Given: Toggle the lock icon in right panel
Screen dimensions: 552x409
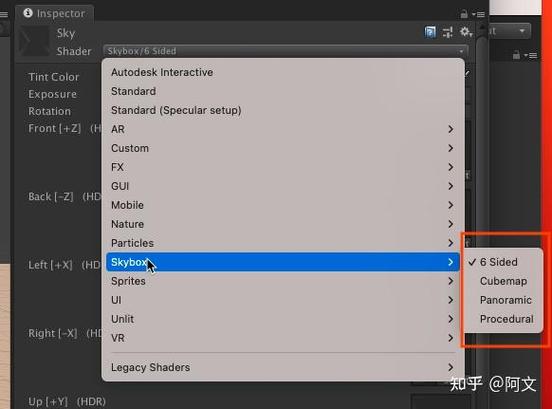Looking at the screenshot, I should [x=516, y=55].
